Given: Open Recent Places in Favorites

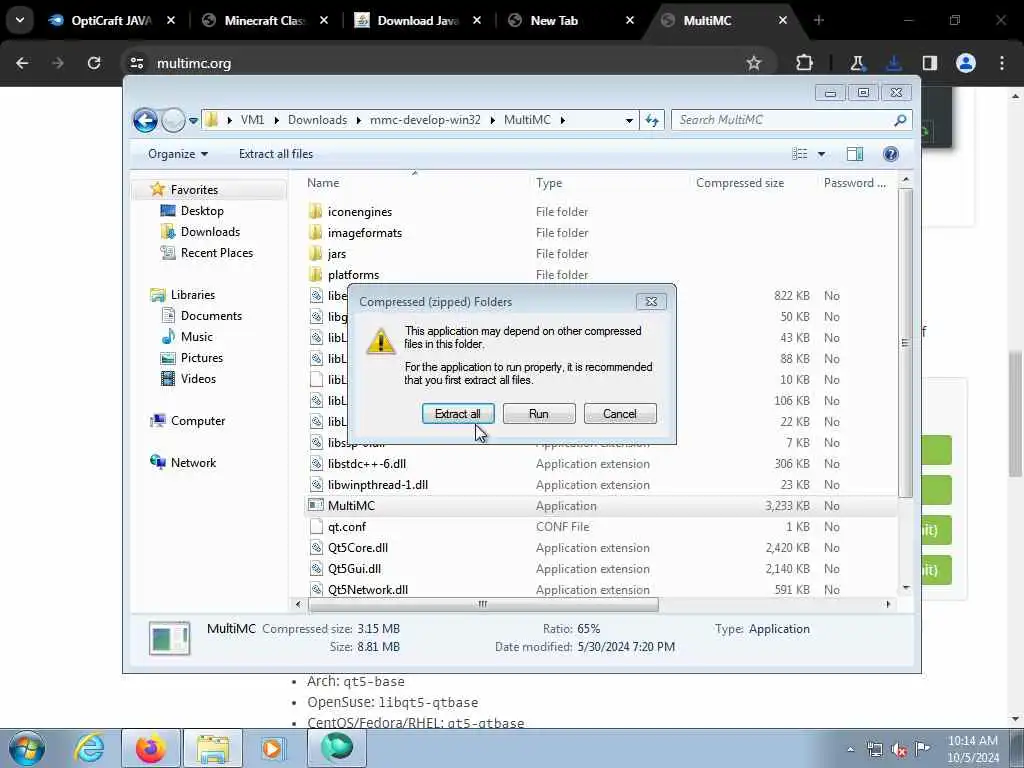Looking at the screenshot, I should click(x=217, y=253).
